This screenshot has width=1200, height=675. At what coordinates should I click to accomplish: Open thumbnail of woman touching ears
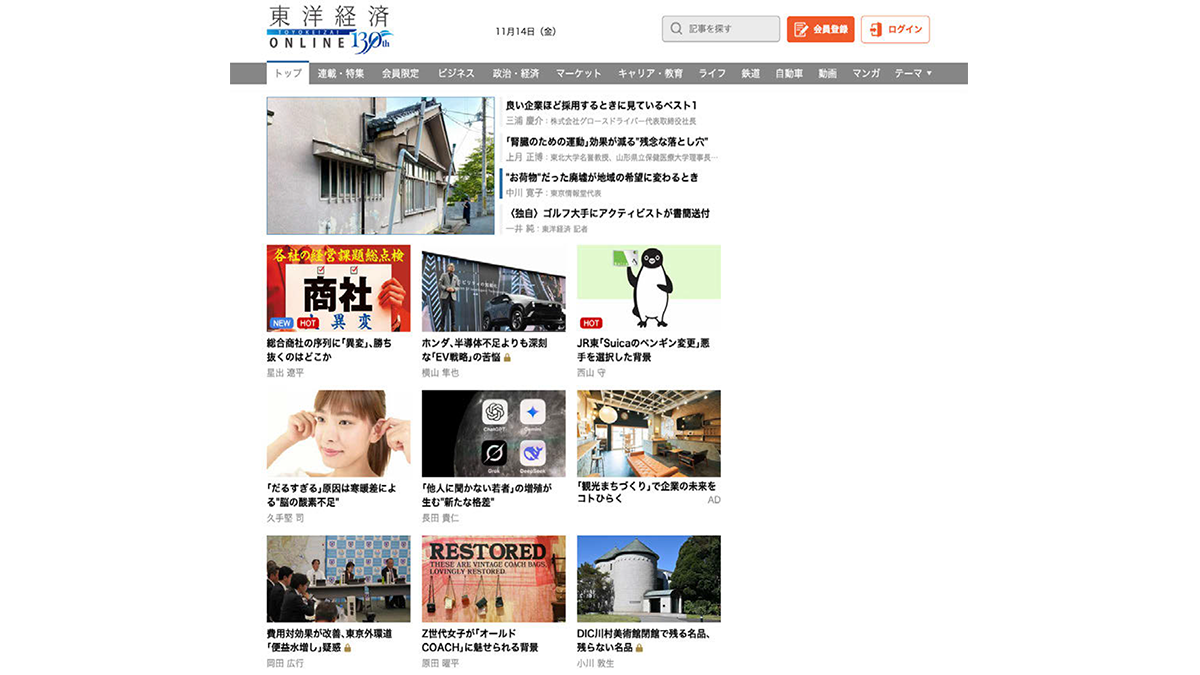(x=339, y=433)
